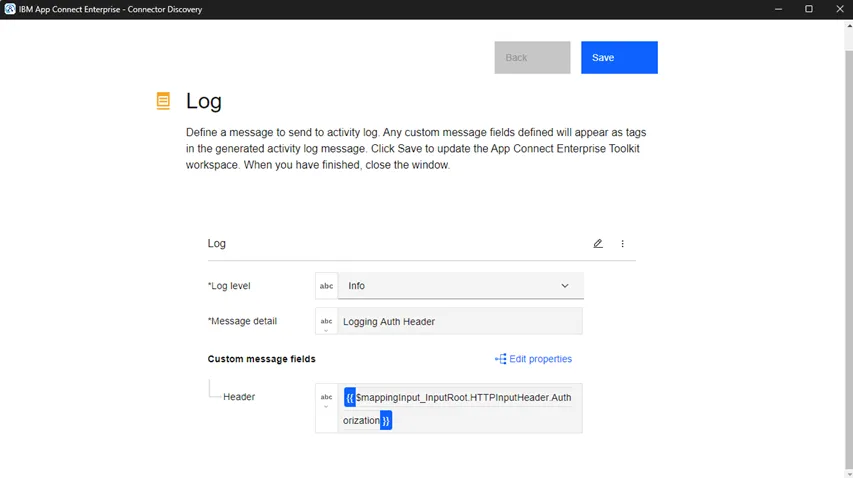Maximize the Connector Discovery window
The height and width of the screenshot is (478, 853).
[x=809, y=9]
